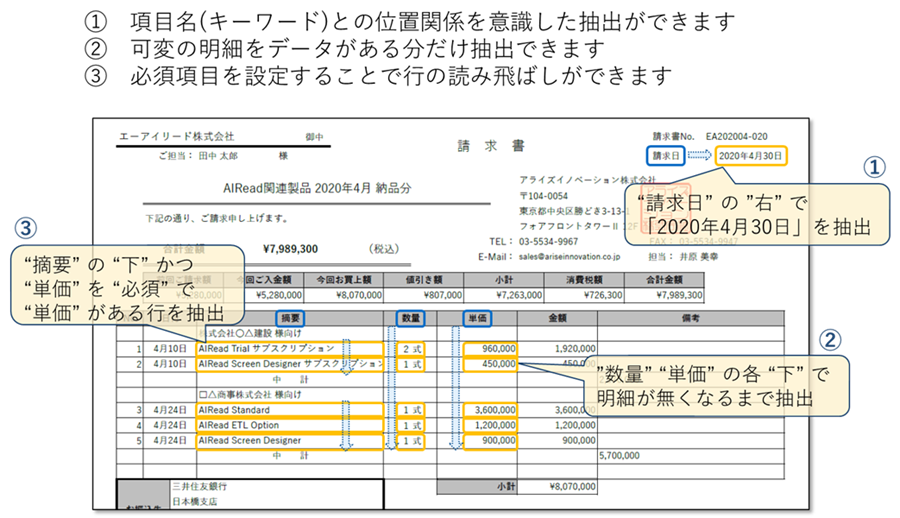
Task: Click 900,000 in the 金額 column
Action: point(579,440)
